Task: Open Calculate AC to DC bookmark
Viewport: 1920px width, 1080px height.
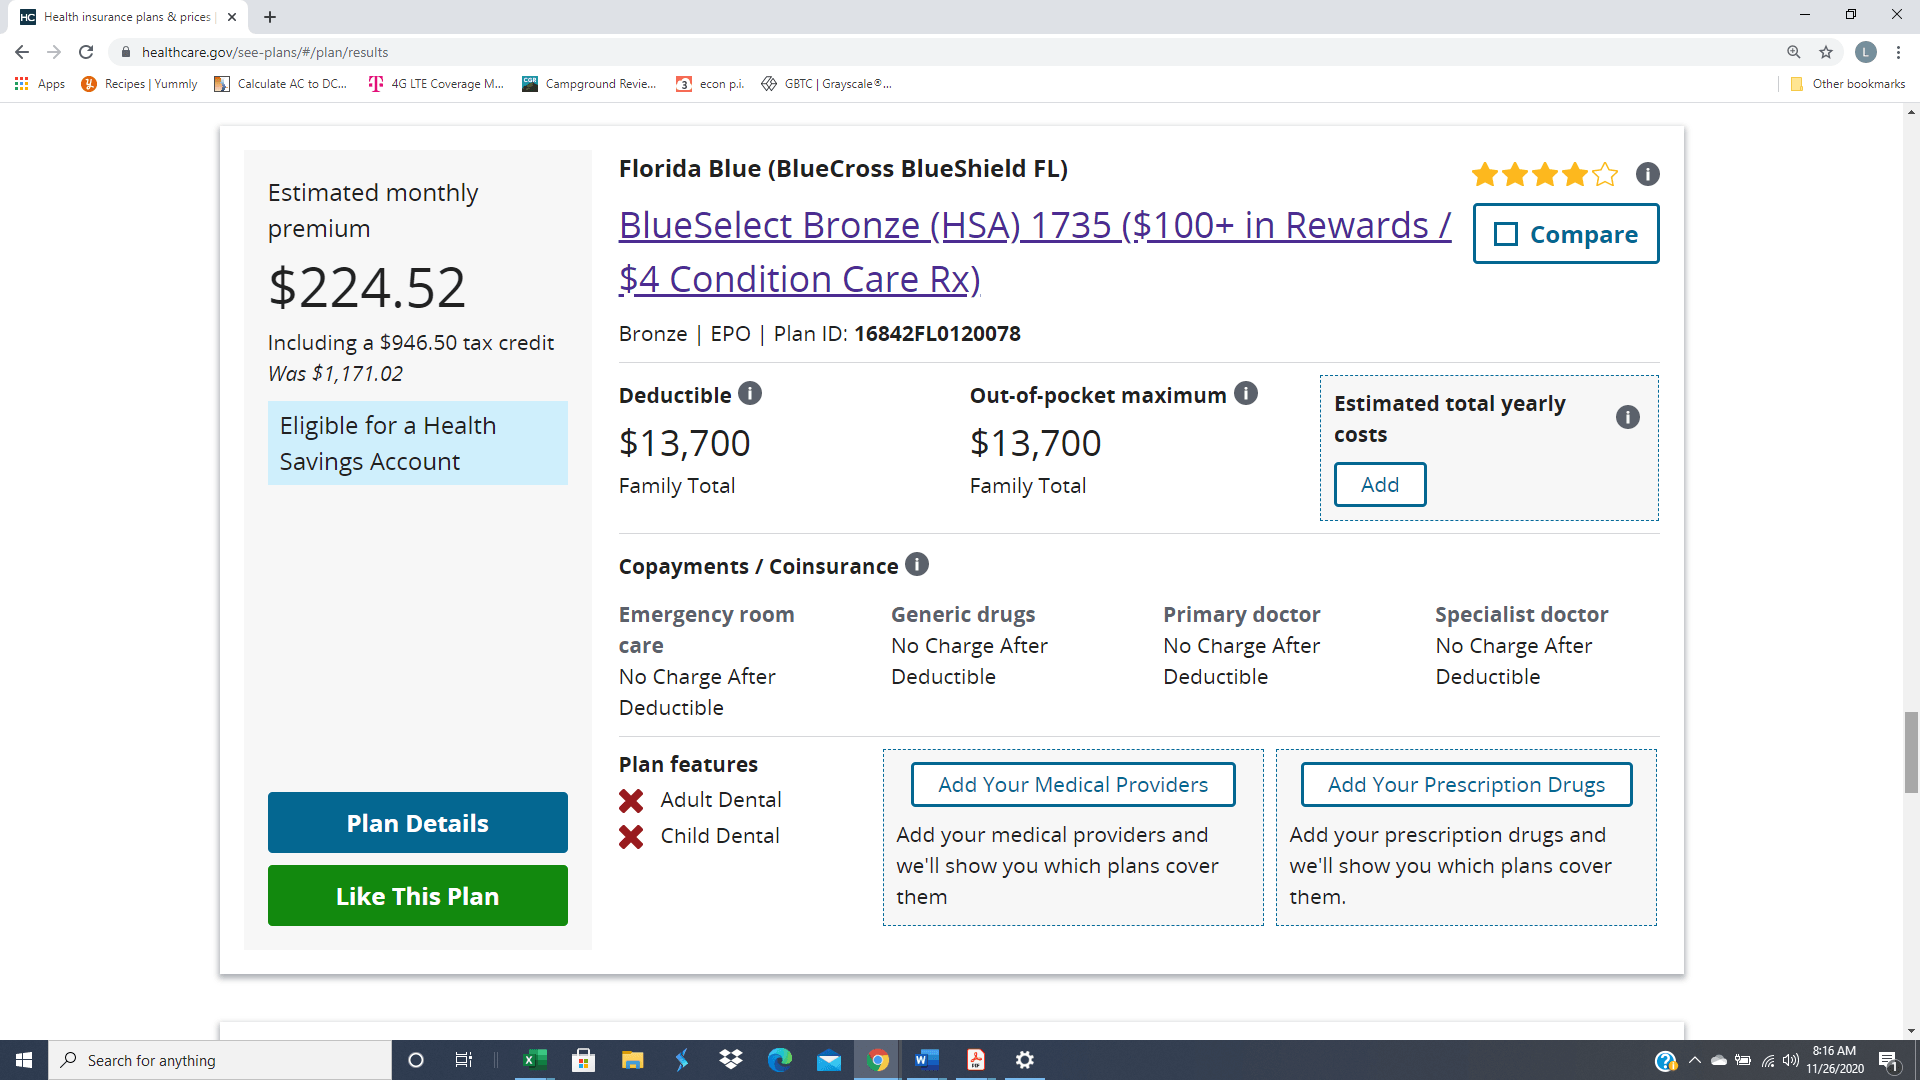Action: click(x=281, y=84)
